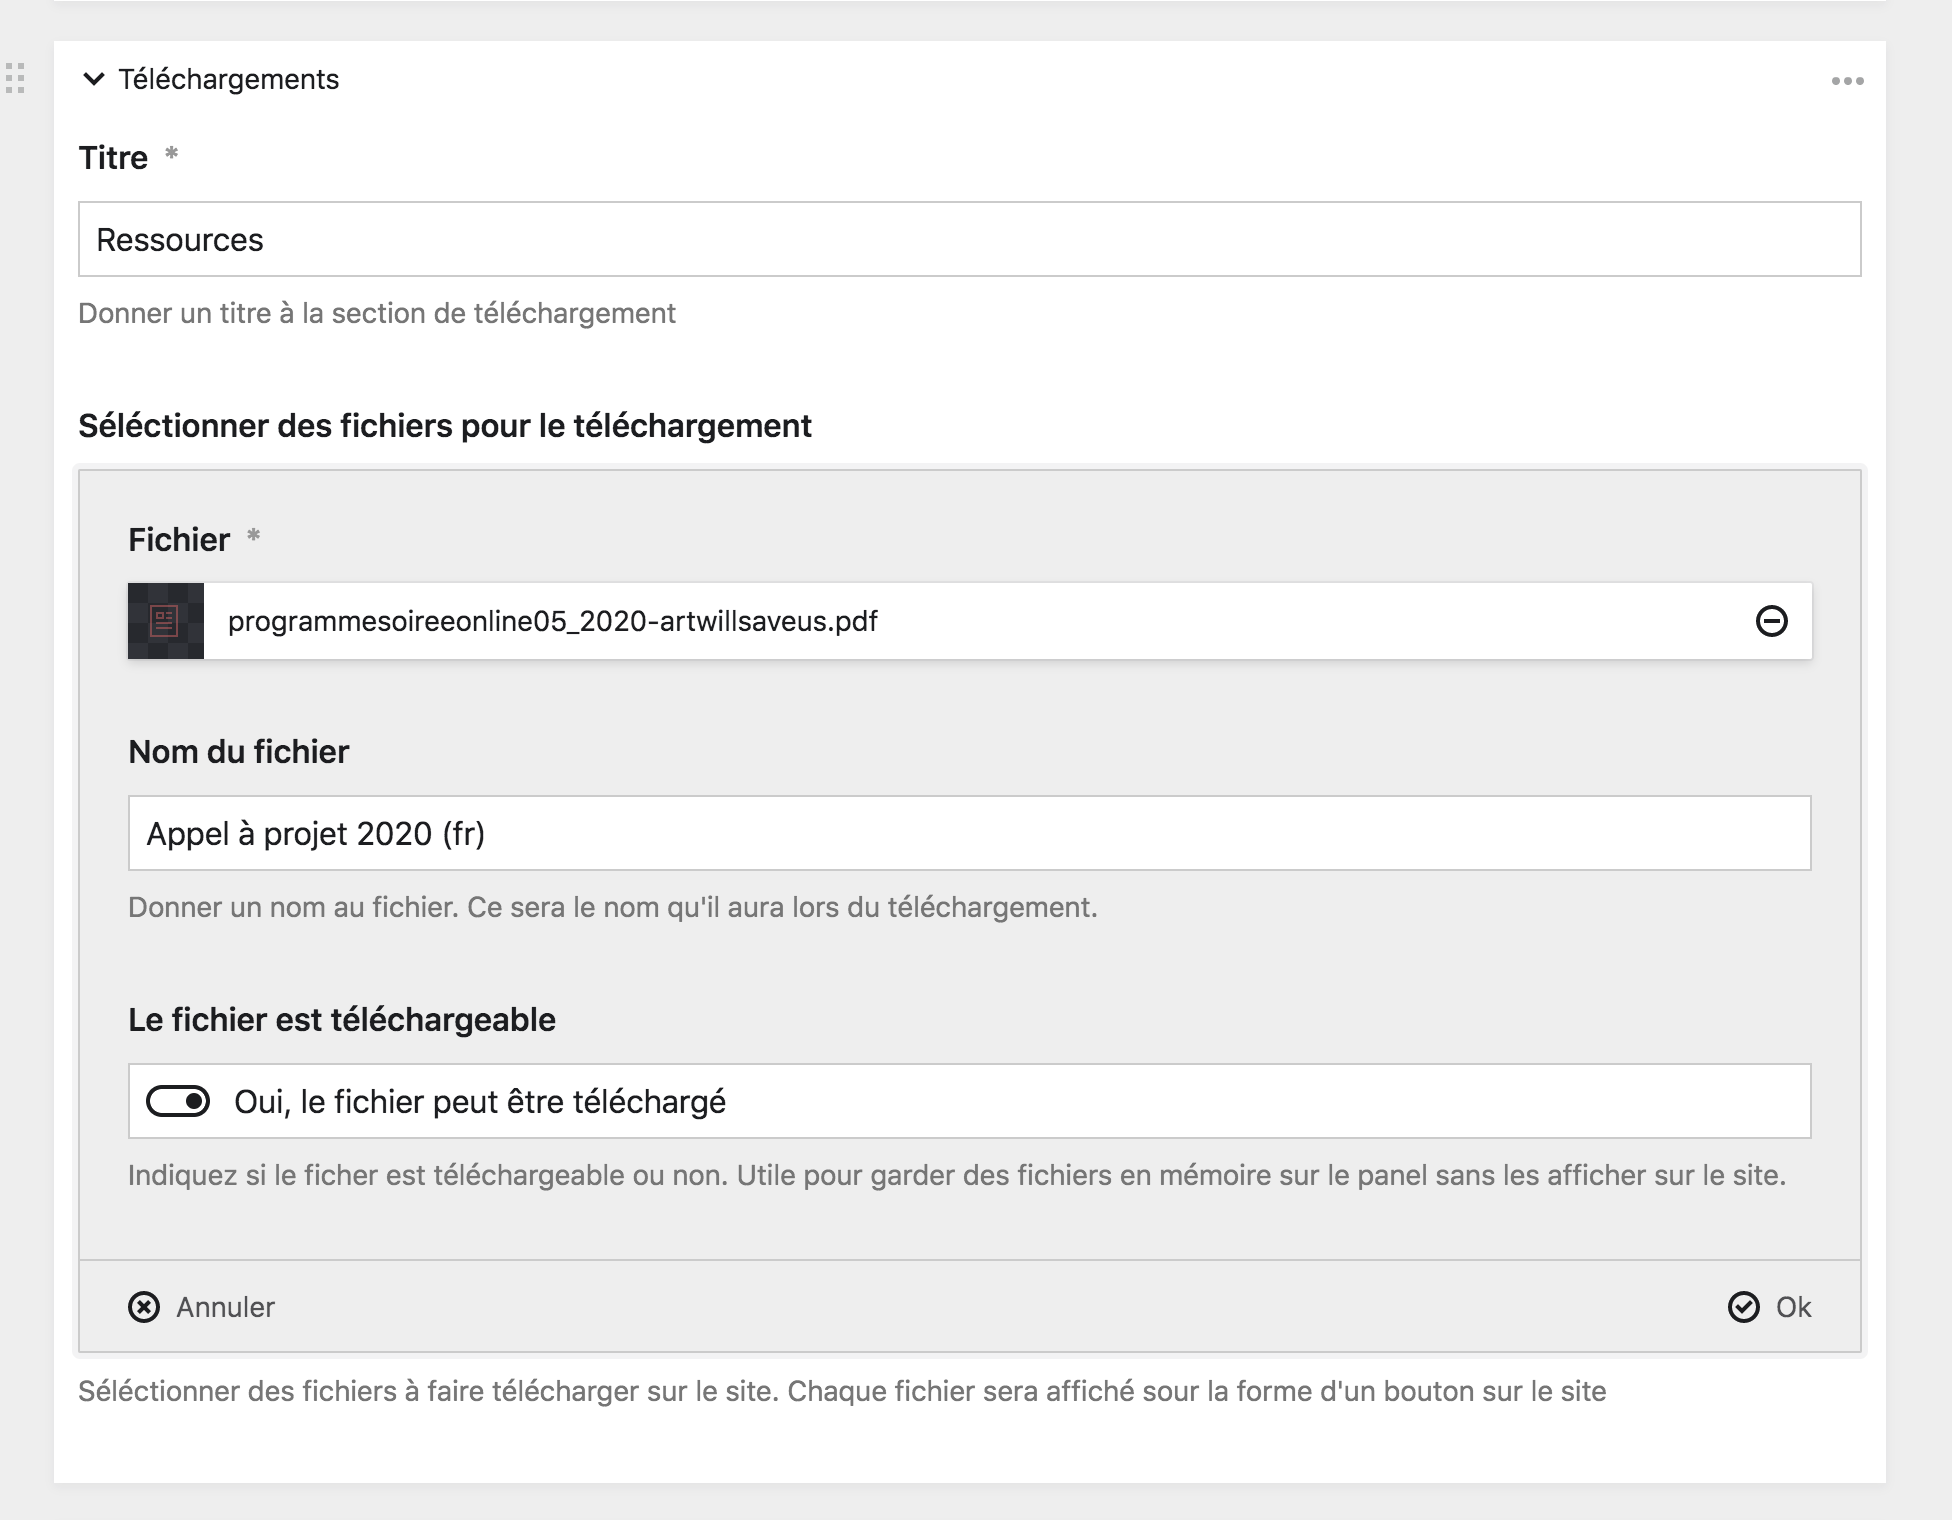Viewport: 1952px width, 1520px height.
Task: Grab the block drag handle dots
Action: [x=15, y=78]
